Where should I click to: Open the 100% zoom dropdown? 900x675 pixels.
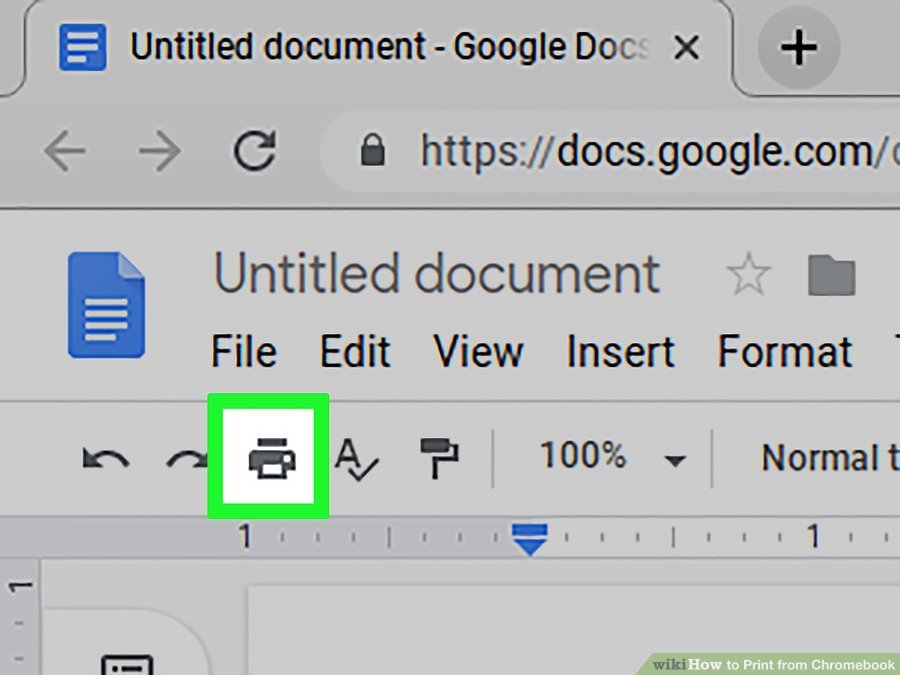612,457
